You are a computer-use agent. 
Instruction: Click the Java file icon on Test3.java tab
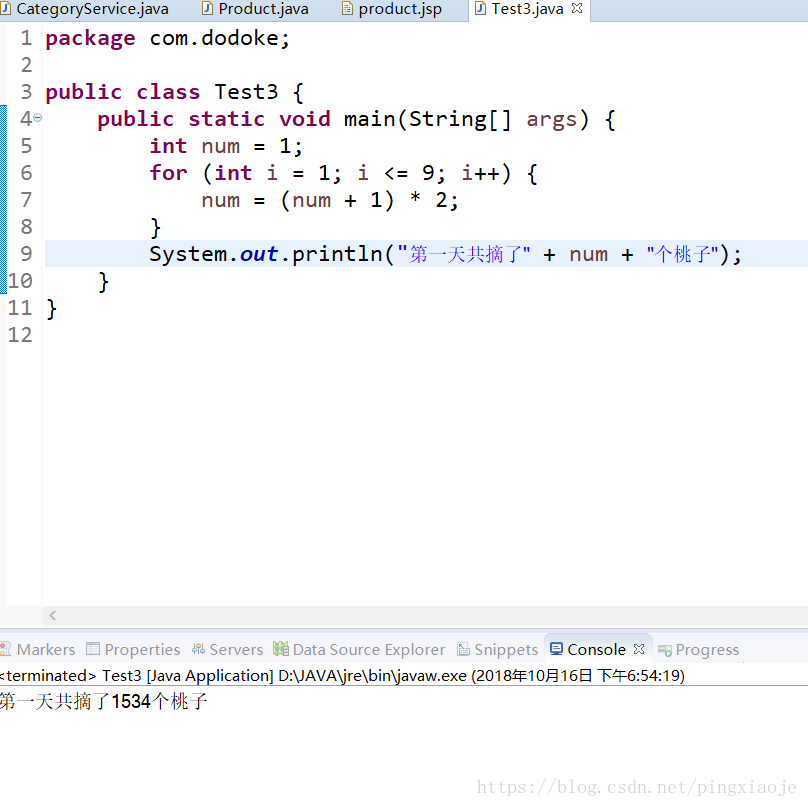coord(480,9)
